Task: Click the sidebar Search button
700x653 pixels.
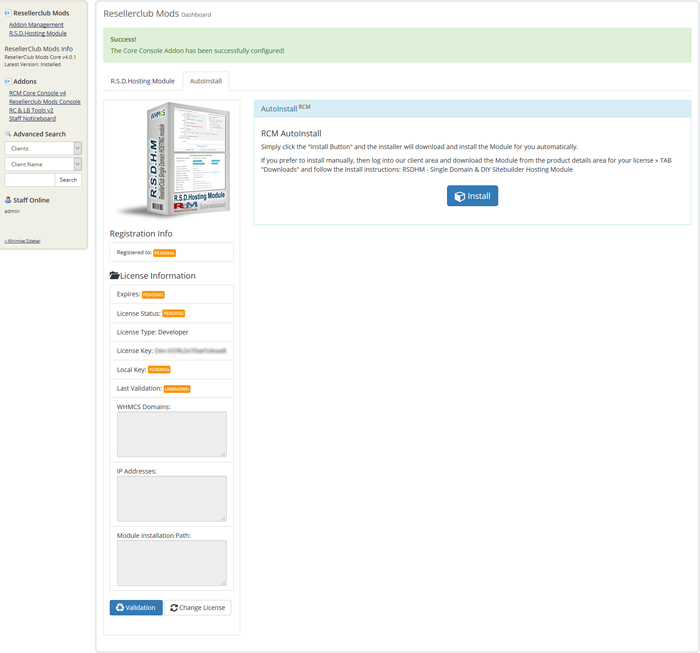Action: (x=68, y=180)
